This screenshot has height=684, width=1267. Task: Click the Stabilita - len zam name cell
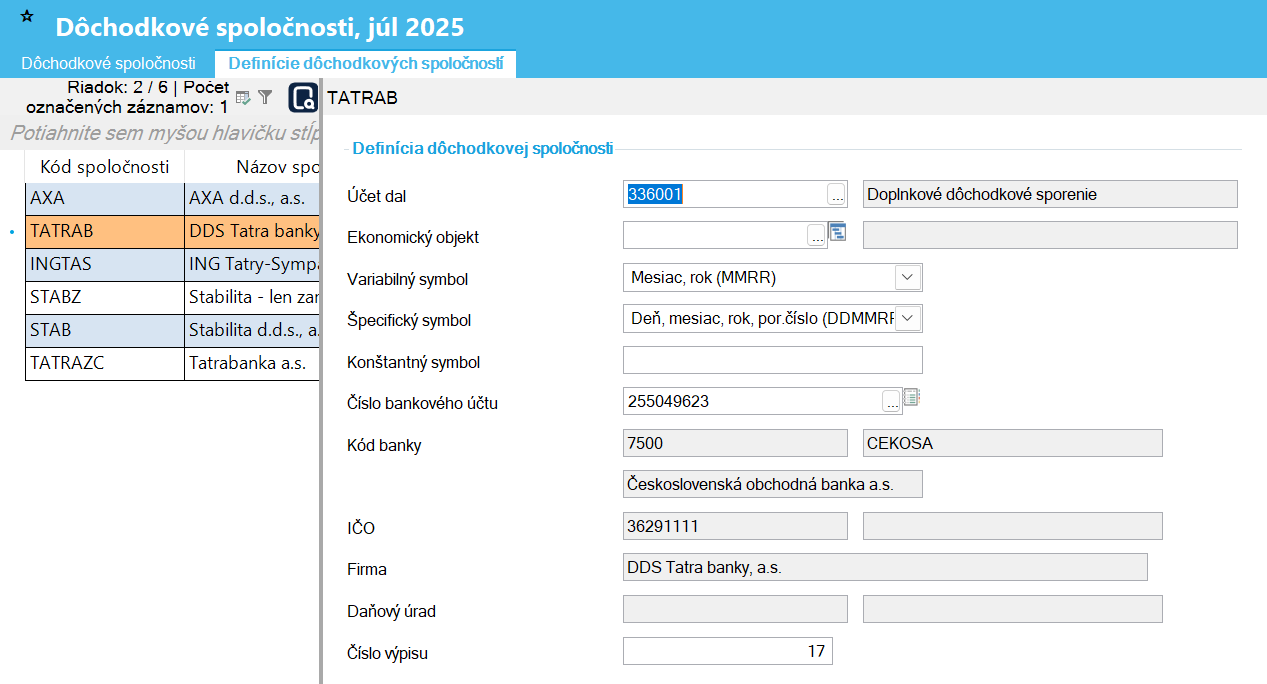pos(252,297)
